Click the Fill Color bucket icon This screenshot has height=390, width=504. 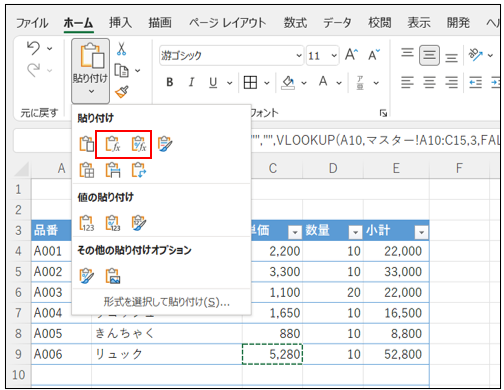pos(288,82)
